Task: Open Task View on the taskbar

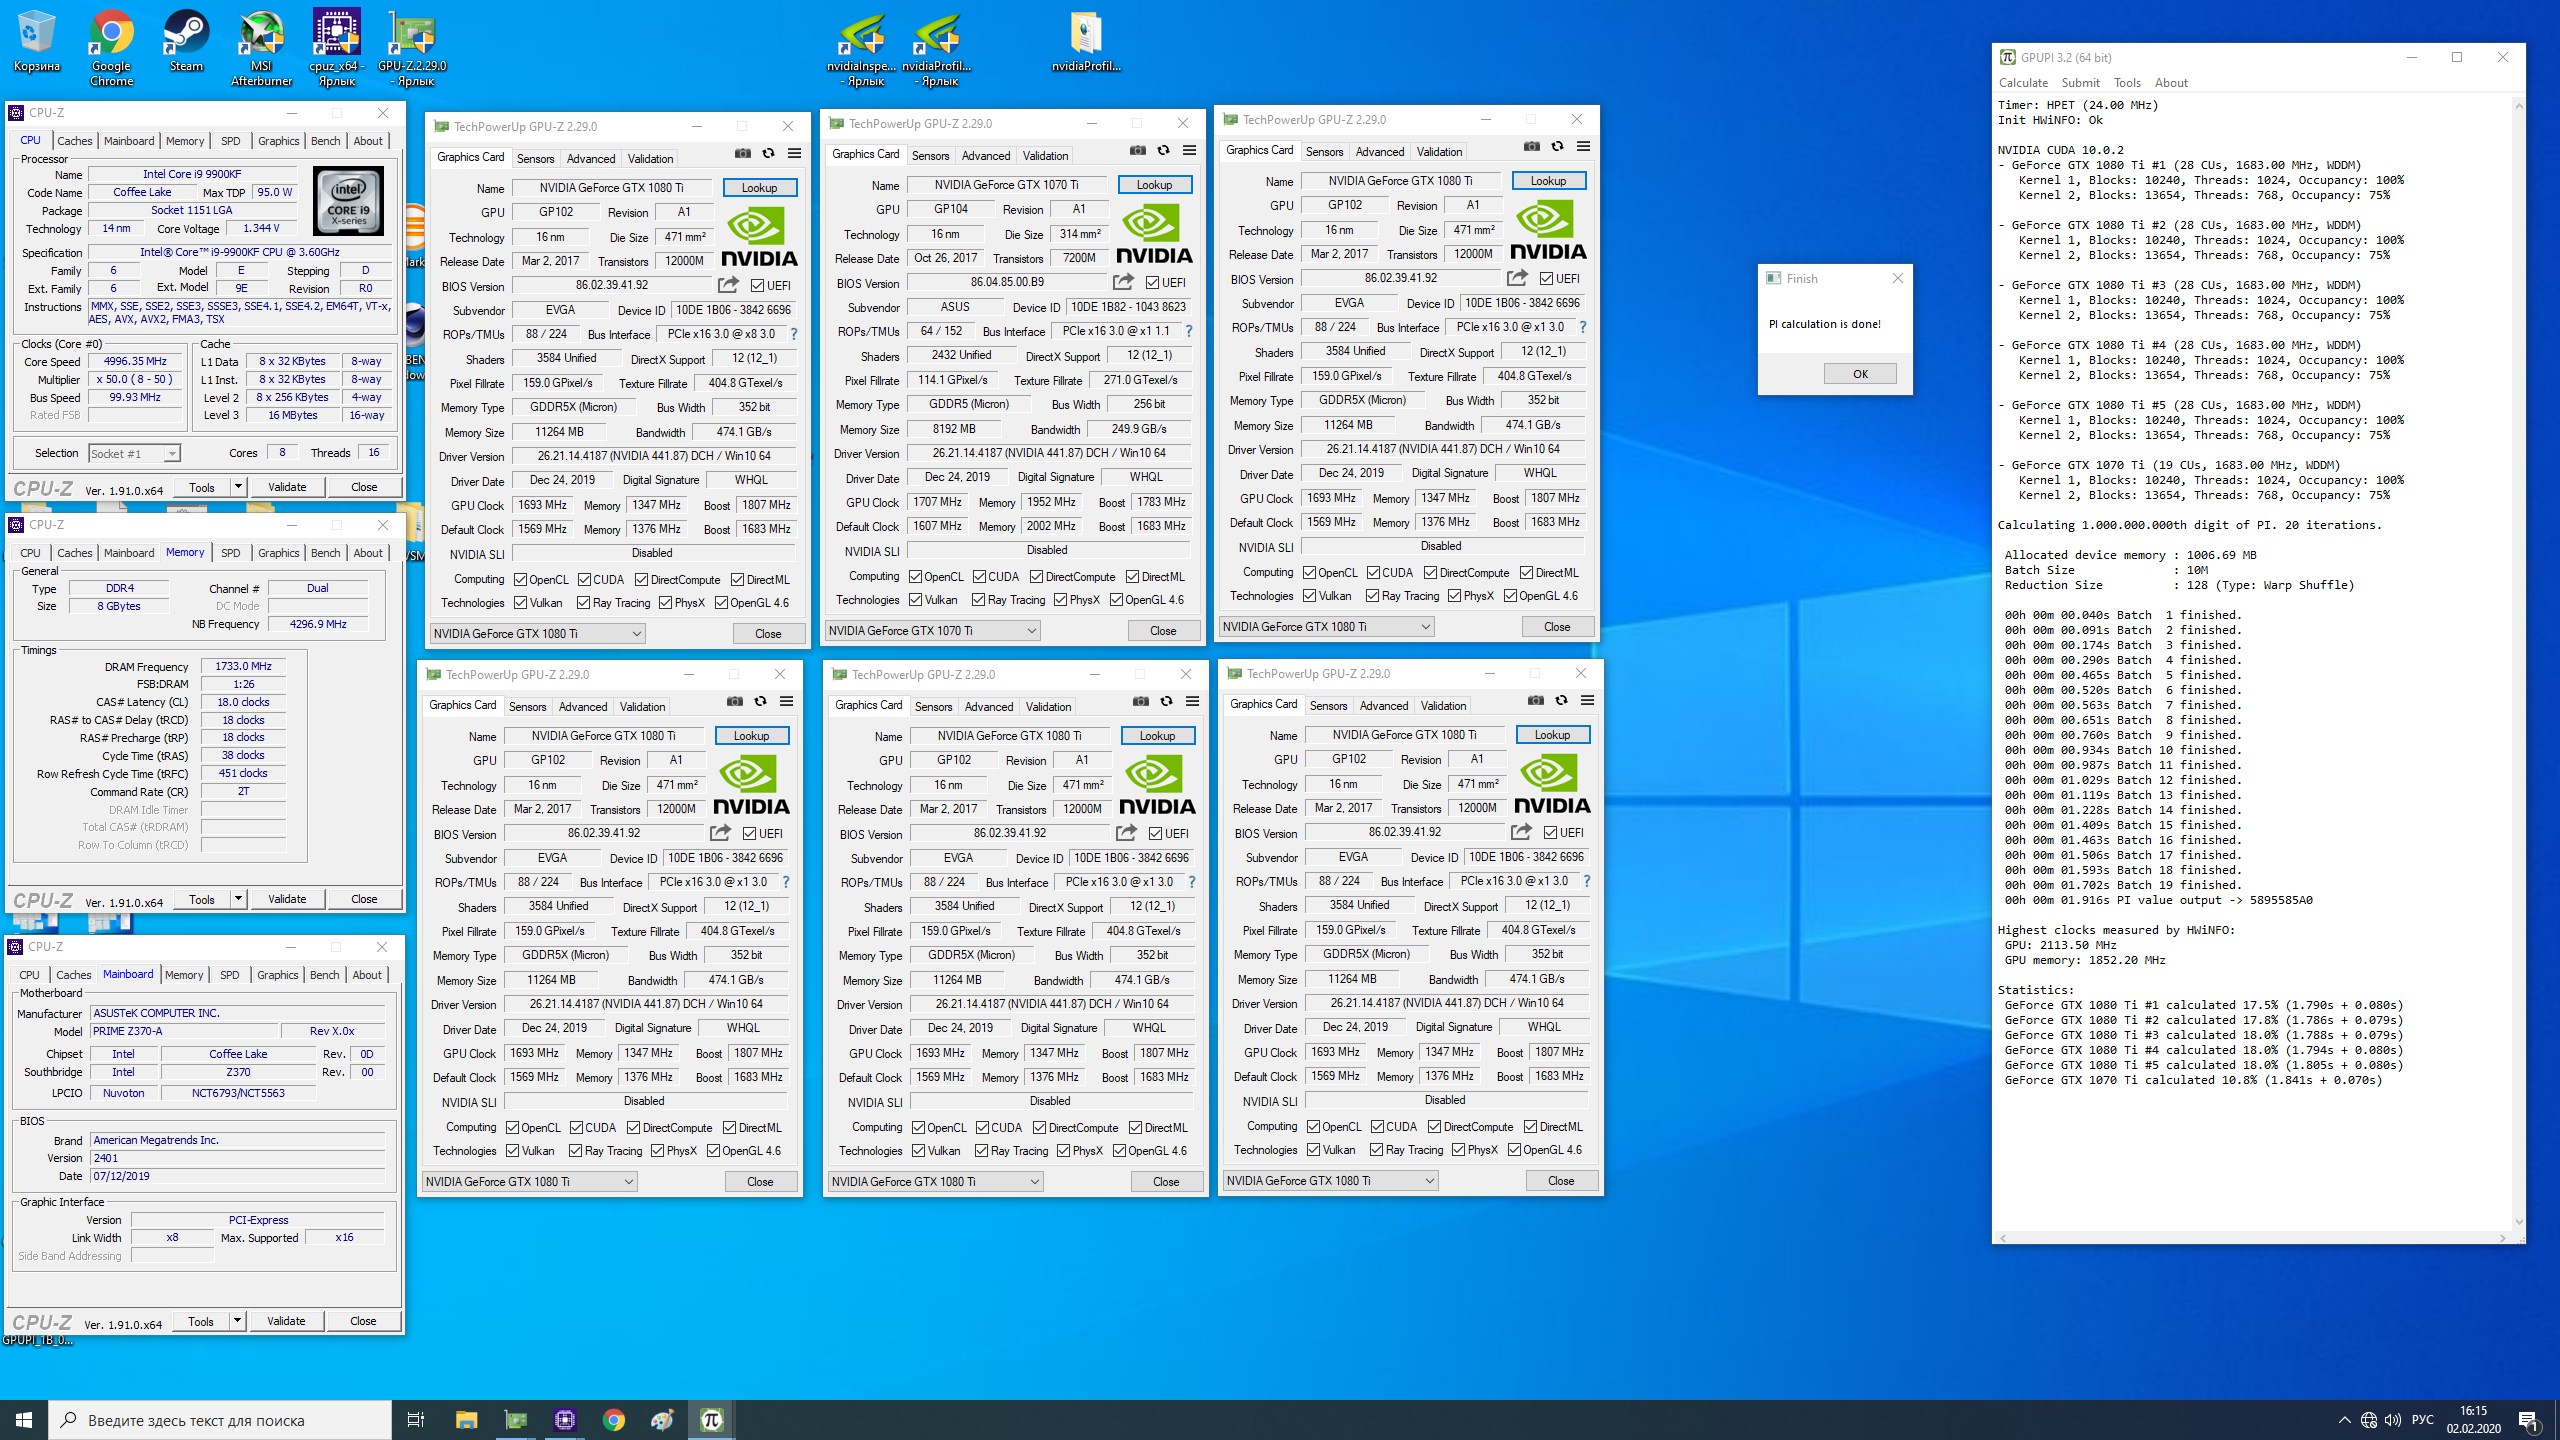Action: pos(416,1419)
